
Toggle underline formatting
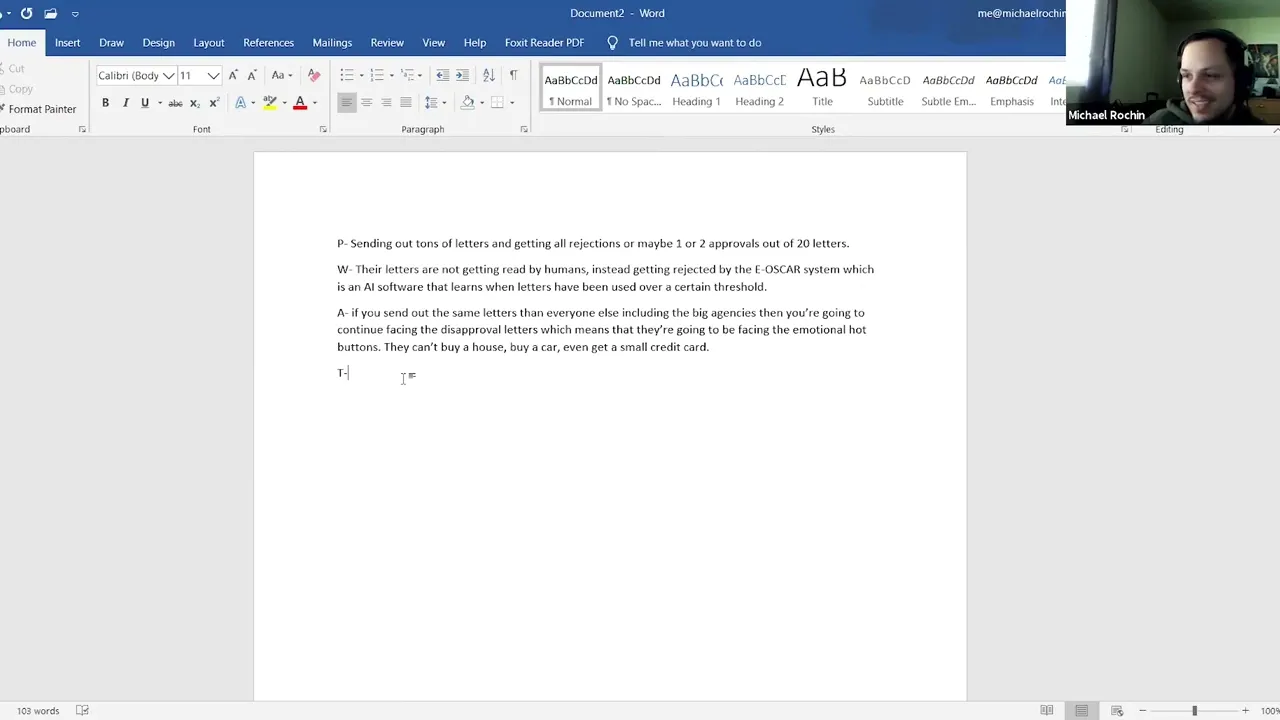144,102
